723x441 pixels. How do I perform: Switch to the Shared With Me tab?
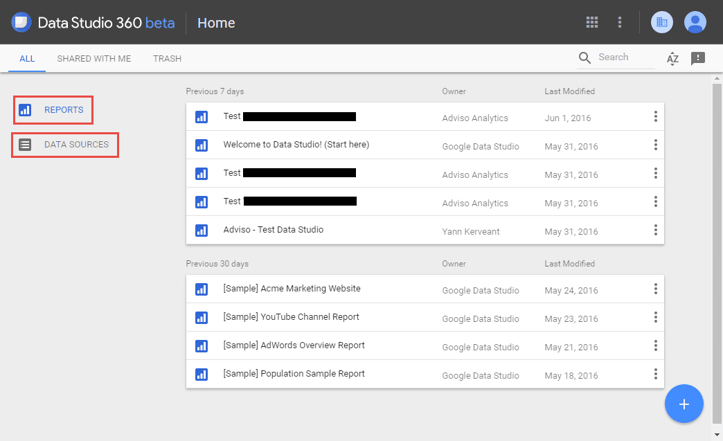(94, 59)
